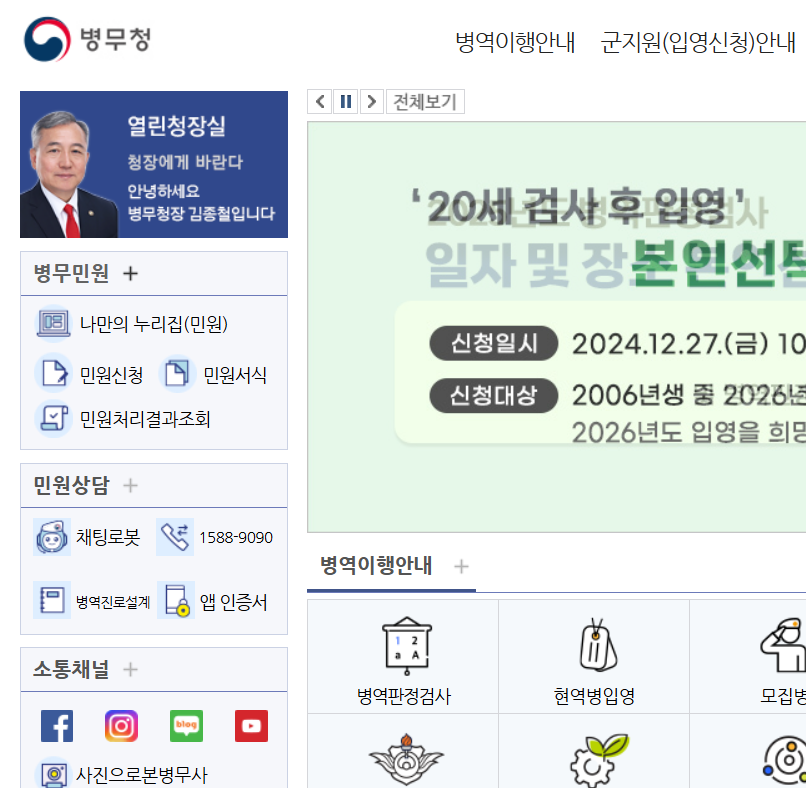Screen dimensions: 806x788
Task: Open the 현역병입영 label
Action: click(x=594, y=697)
